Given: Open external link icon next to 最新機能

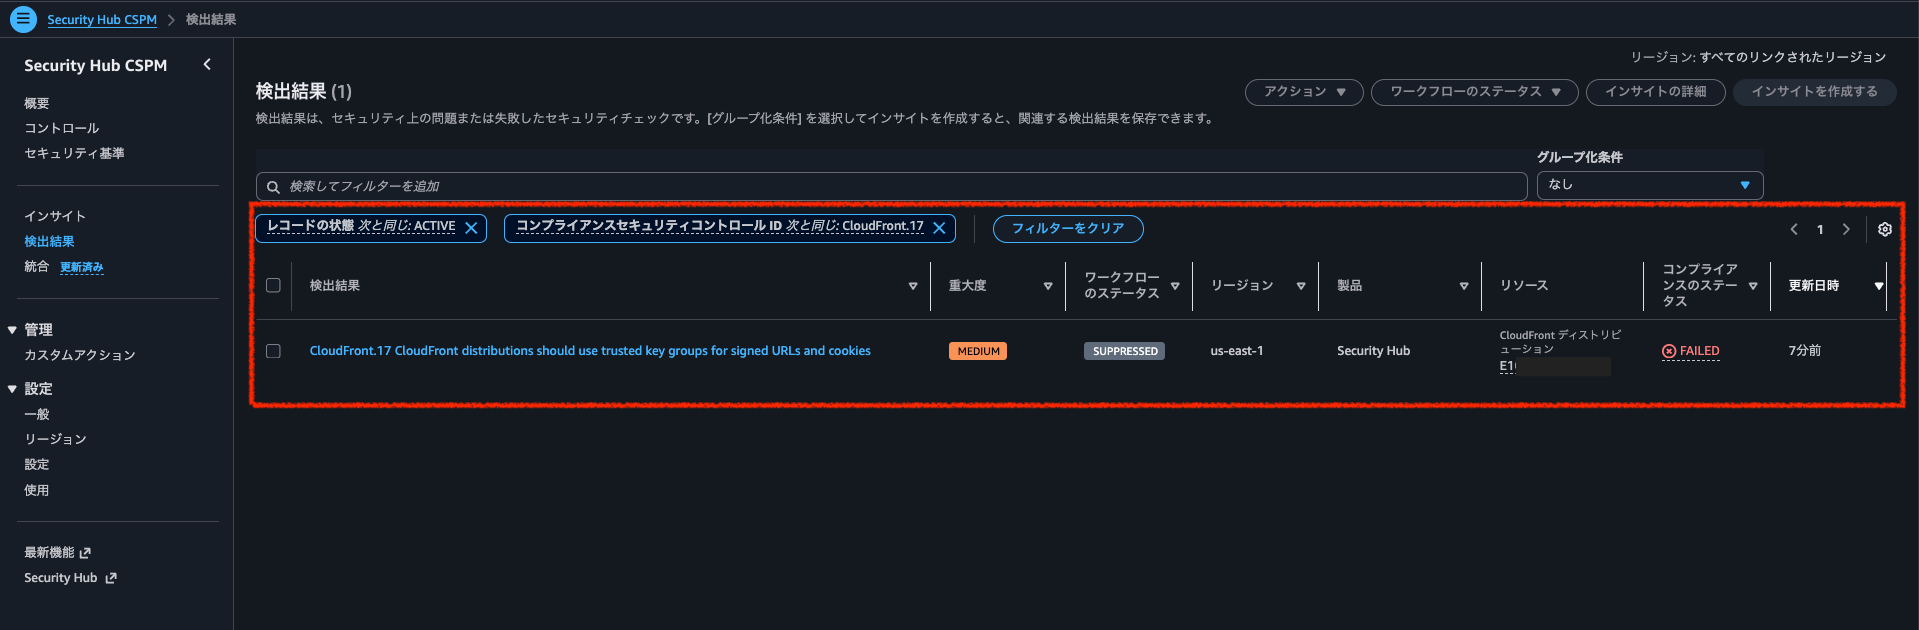Looking at the screenshot, I should 86,553.
